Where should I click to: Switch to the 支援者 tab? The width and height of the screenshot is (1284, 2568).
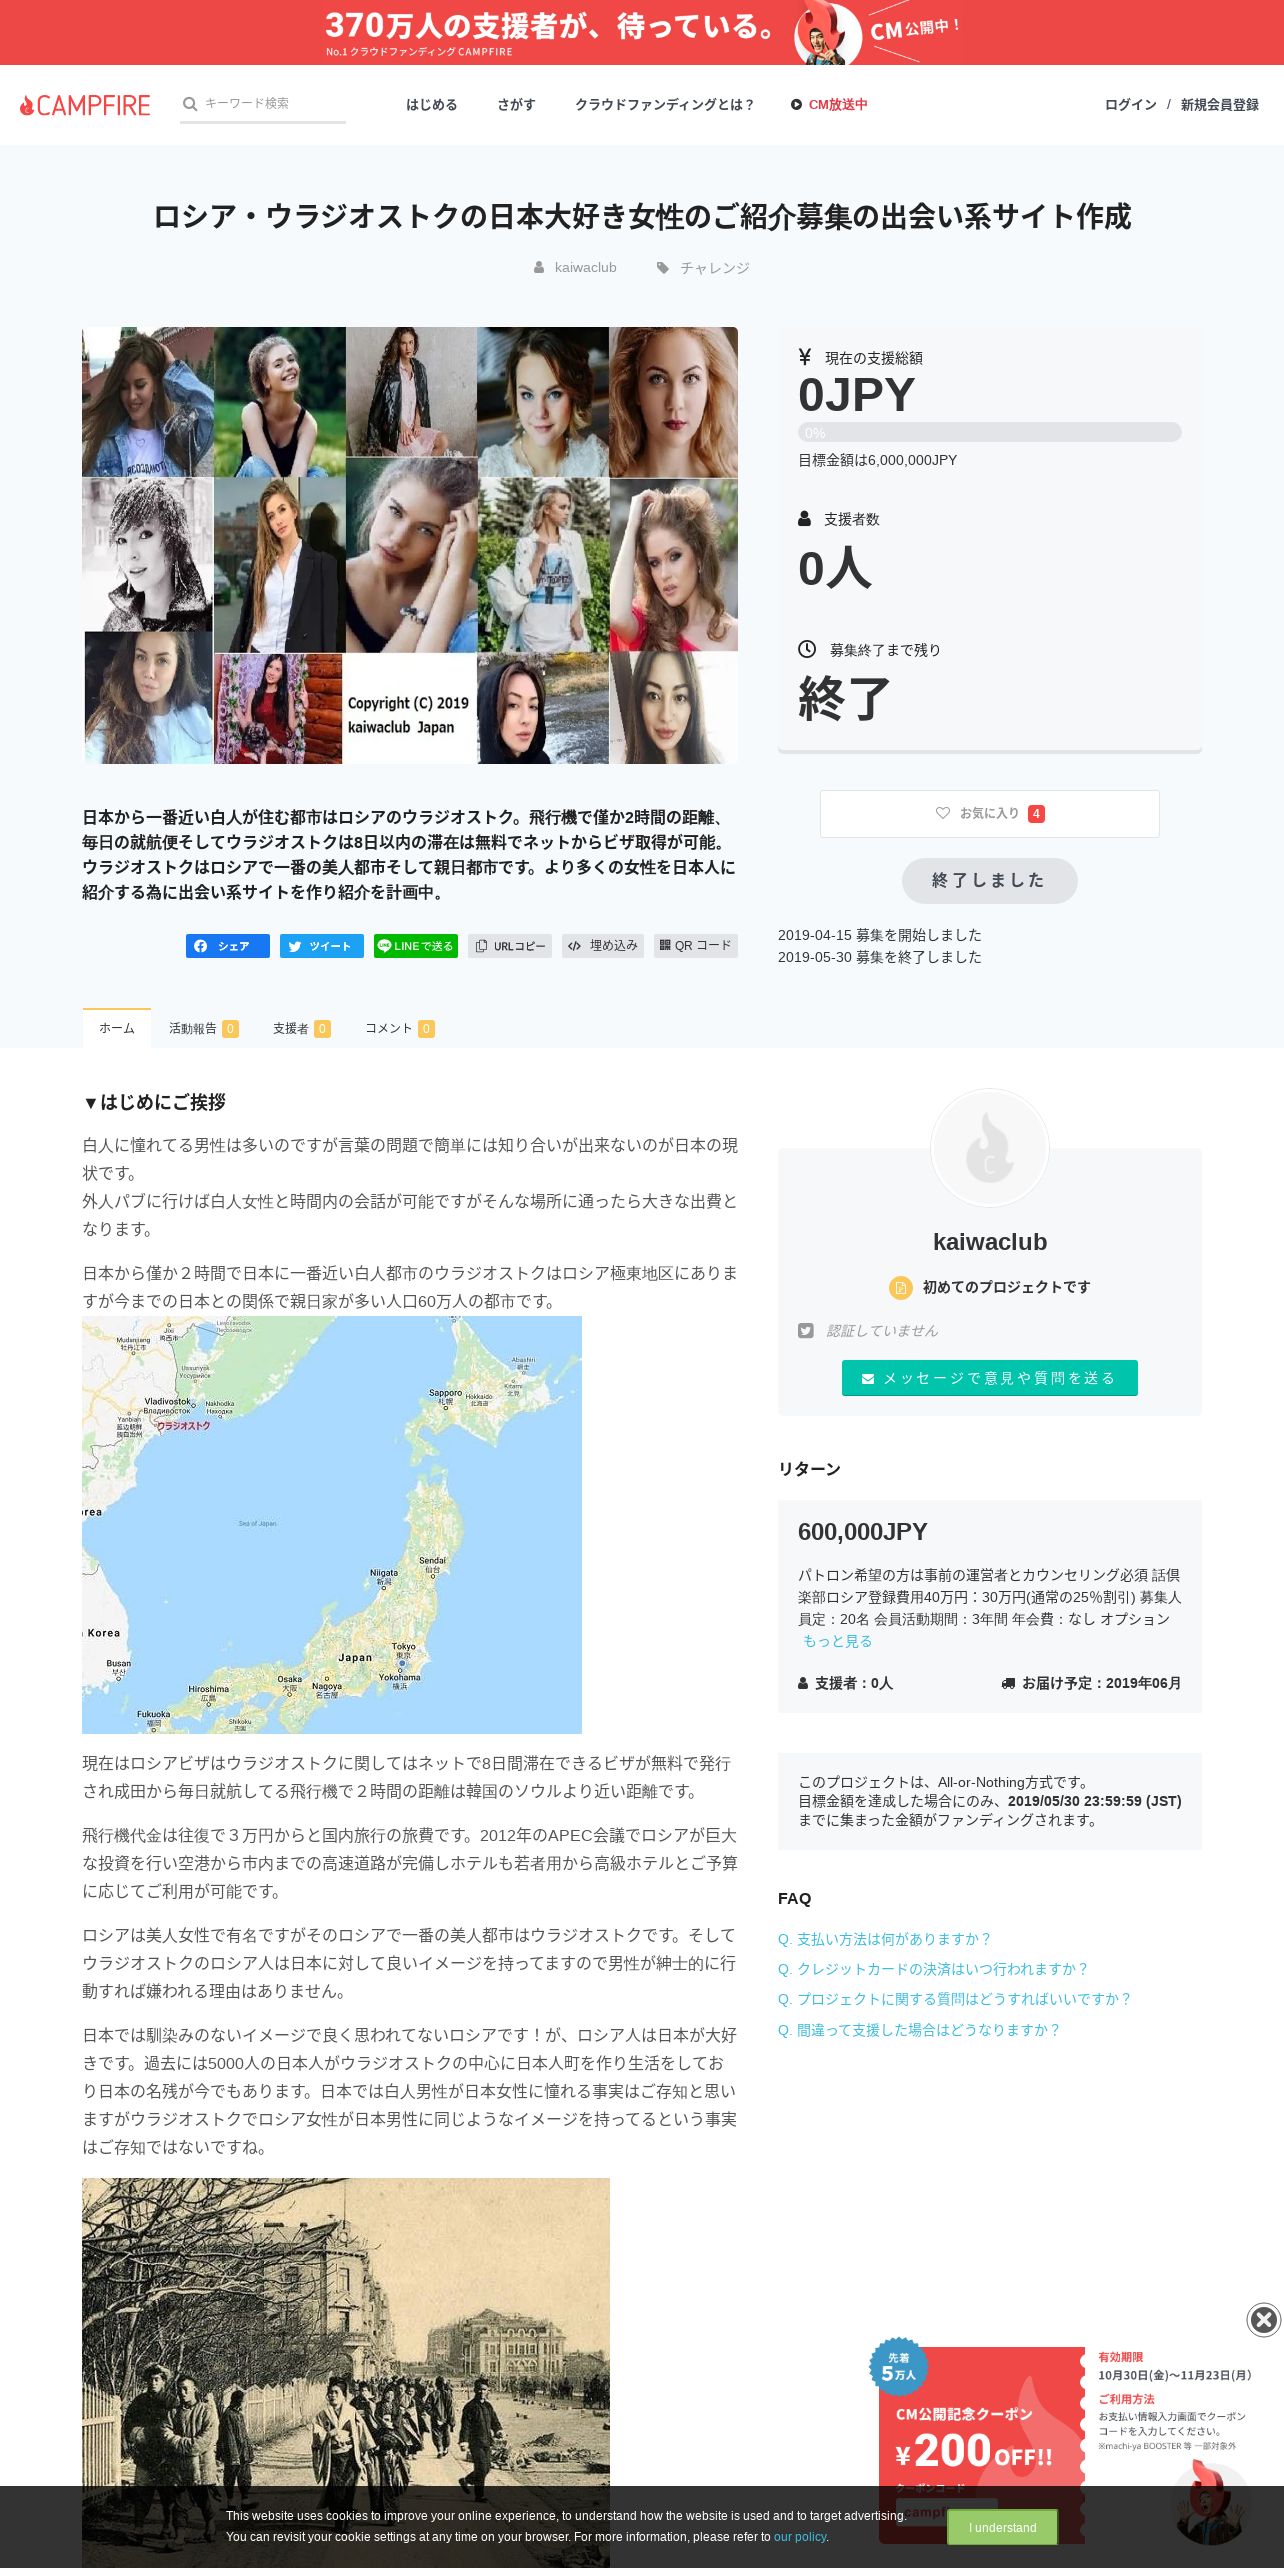[x=301, y=1028]
